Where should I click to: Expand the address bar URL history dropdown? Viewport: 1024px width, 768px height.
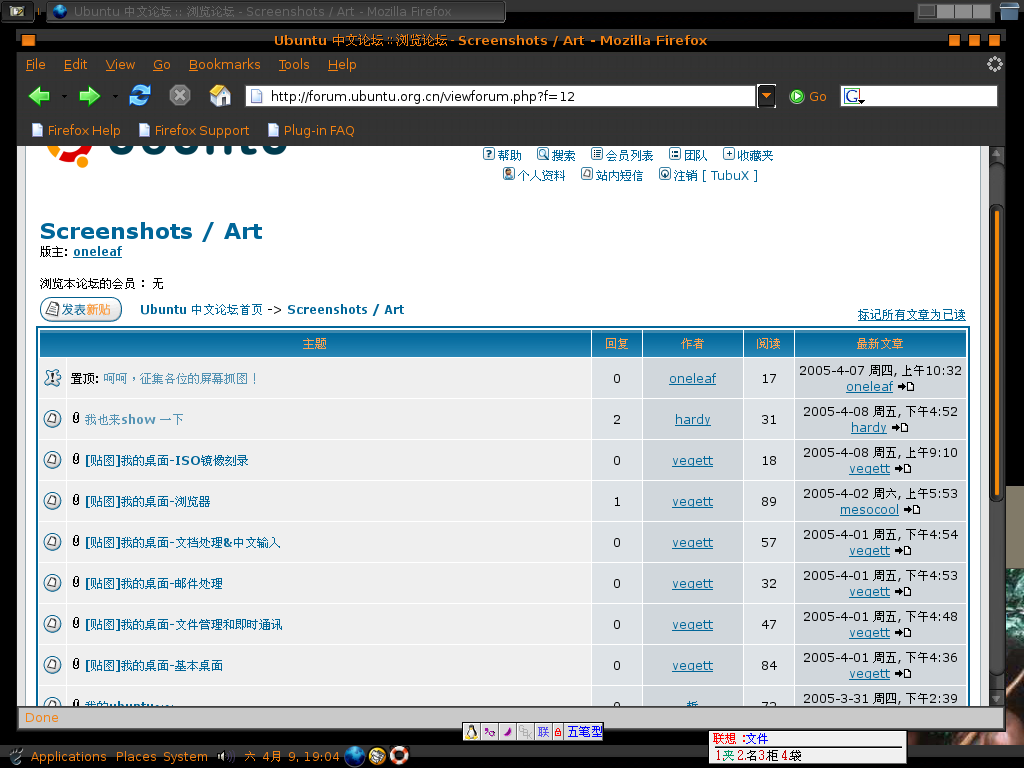(767, 97)
